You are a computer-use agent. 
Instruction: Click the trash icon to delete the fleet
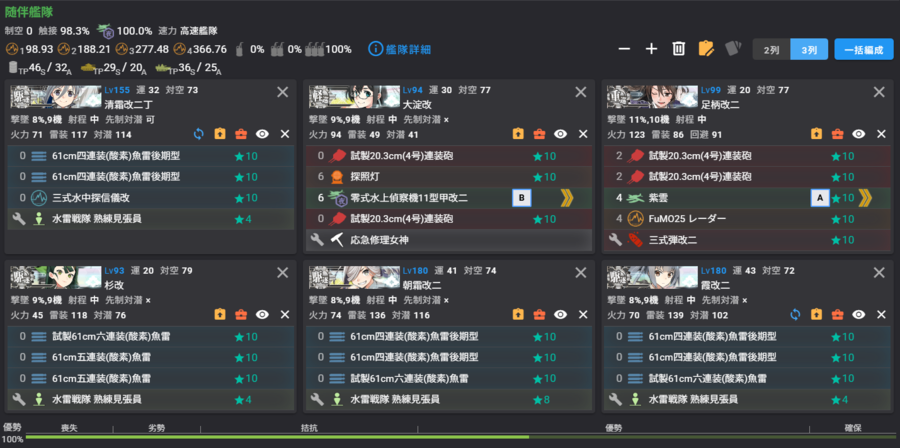click(678, 49)
